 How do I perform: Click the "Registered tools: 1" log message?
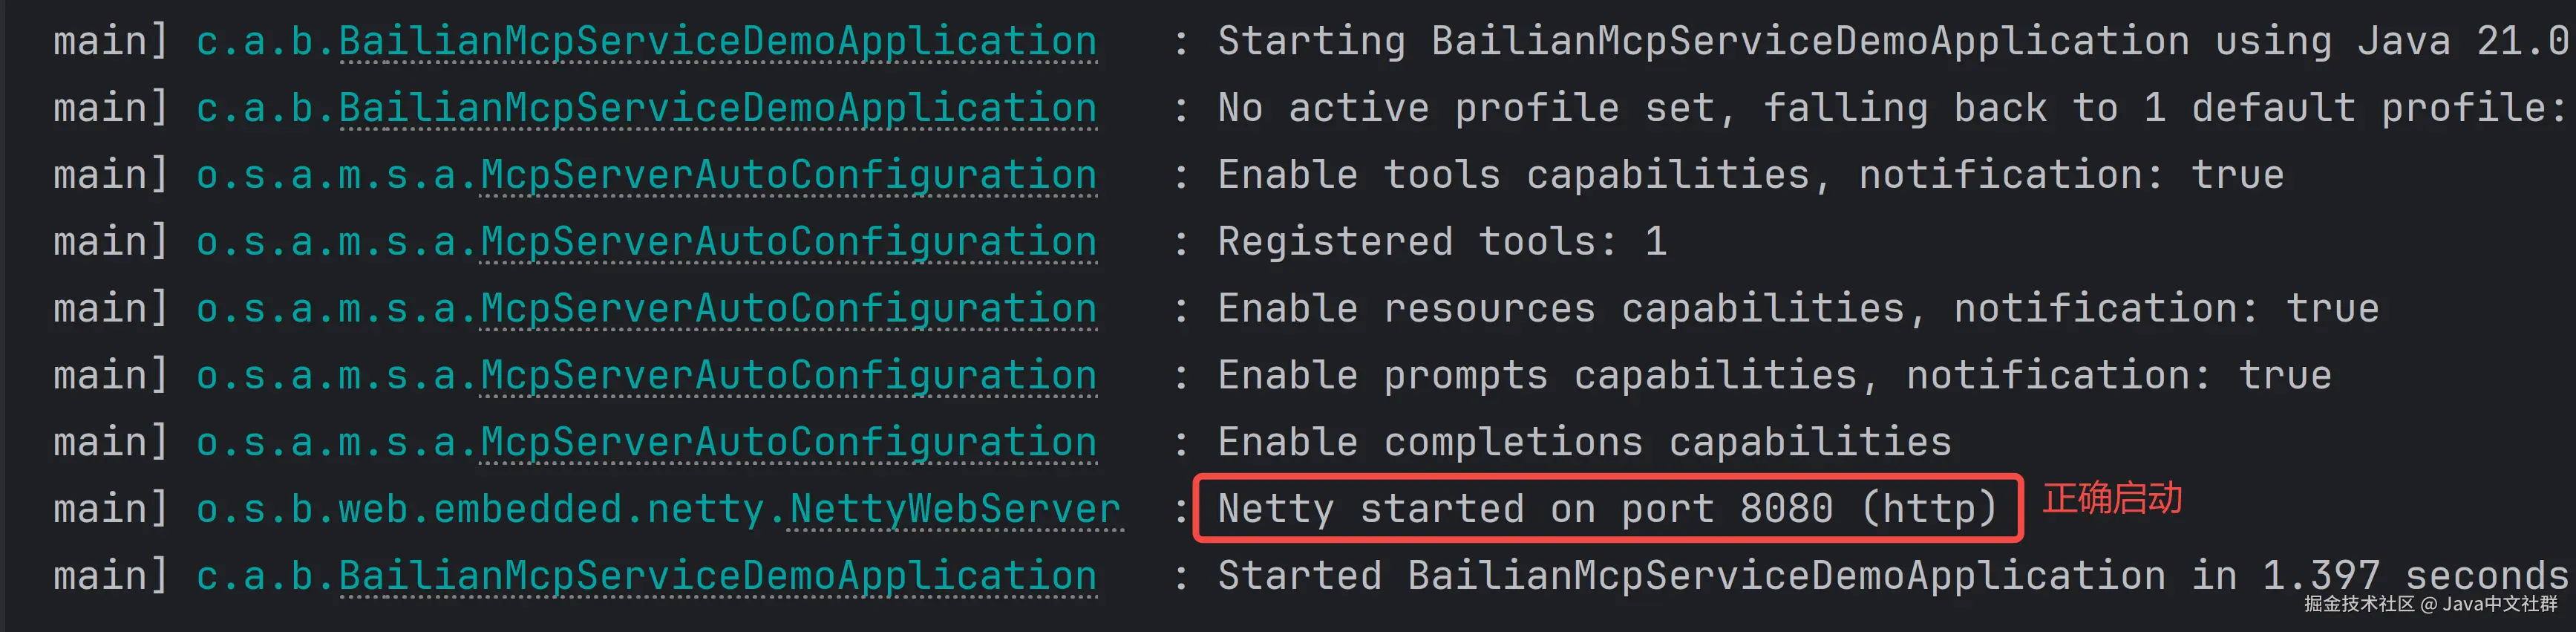pos(1442,243)
